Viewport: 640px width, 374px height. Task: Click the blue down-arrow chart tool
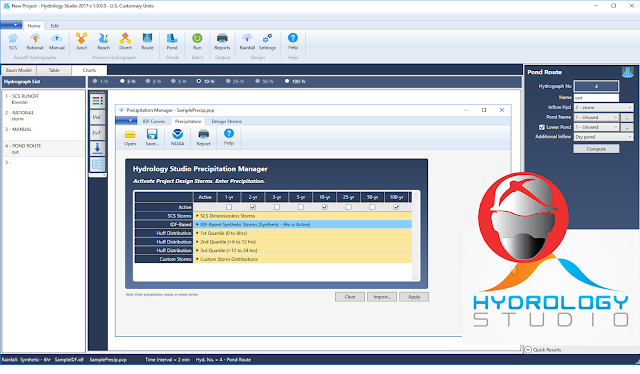click(x=97, y=148)
